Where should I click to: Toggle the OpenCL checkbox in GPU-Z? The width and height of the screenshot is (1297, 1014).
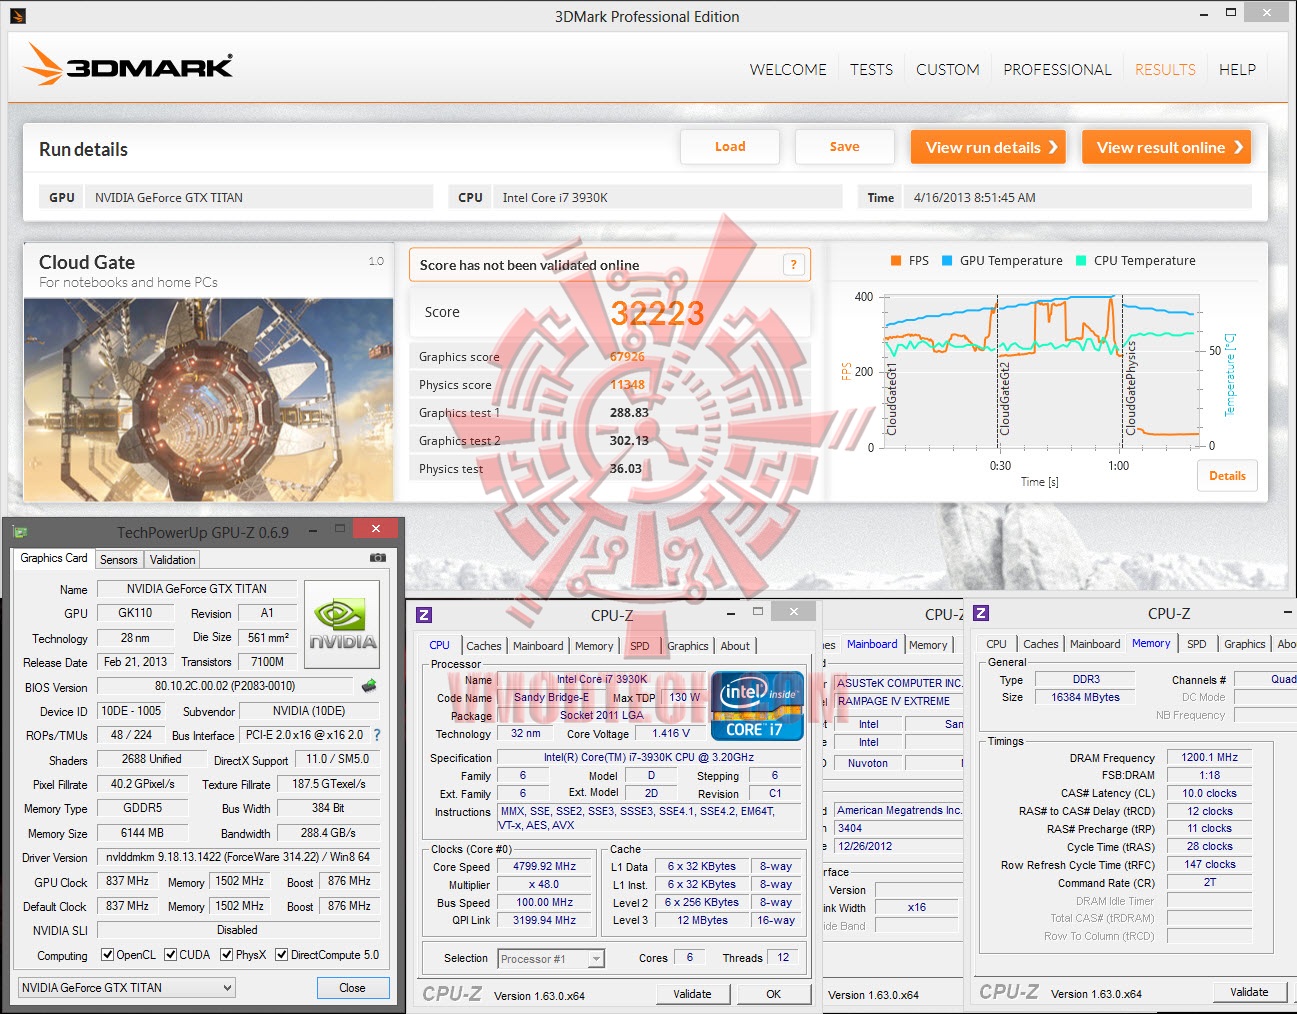pyautogui.click(x=108, y=955)
